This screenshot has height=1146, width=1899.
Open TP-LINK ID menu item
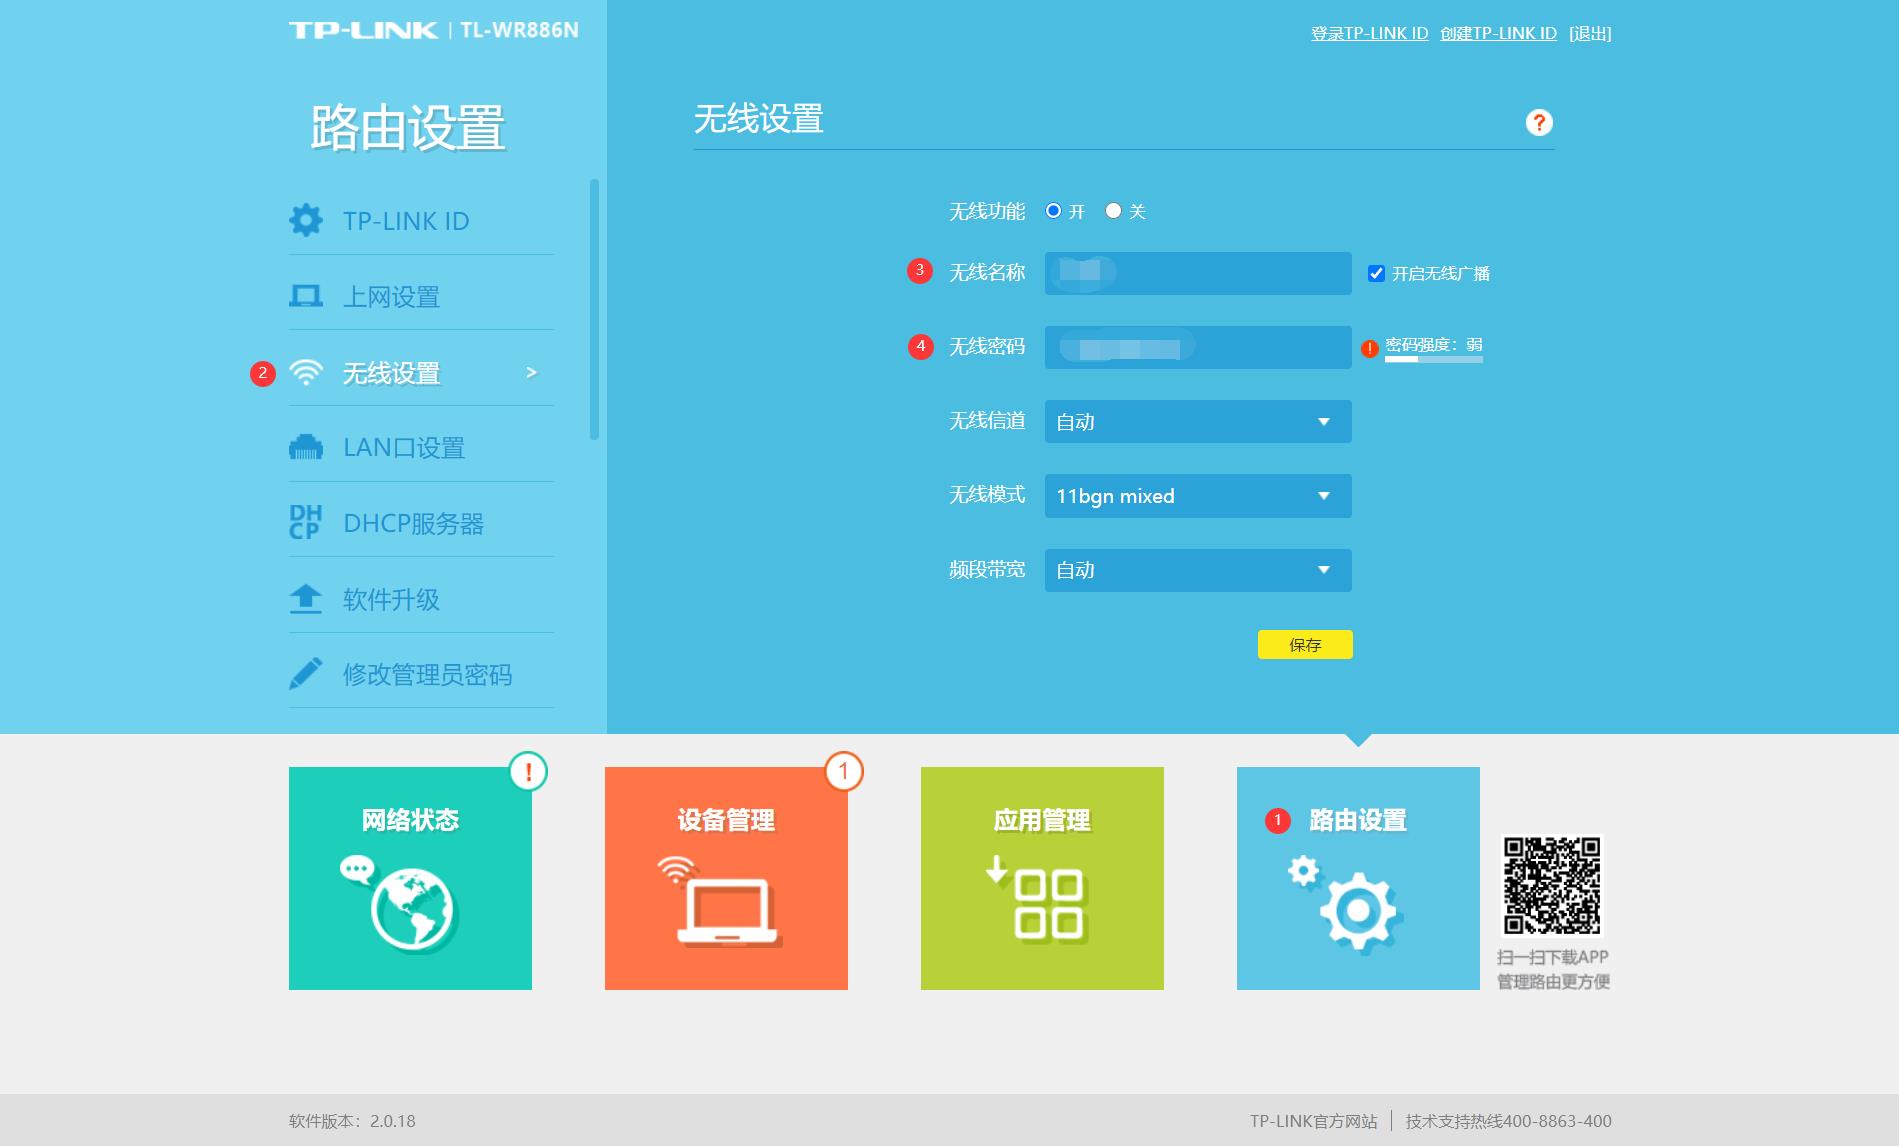[x=421, y=220]
